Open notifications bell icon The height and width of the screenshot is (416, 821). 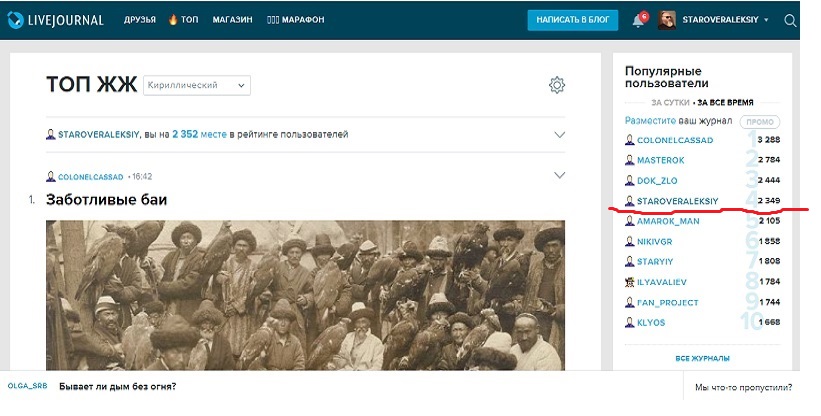click(x=638, y=21)
